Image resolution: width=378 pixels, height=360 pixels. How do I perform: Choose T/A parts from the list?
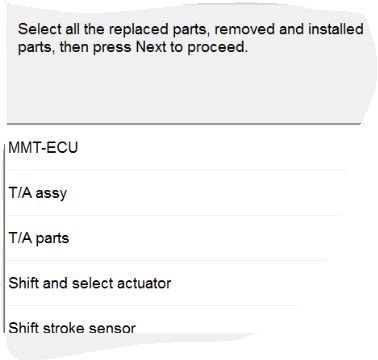coord(39,238)
